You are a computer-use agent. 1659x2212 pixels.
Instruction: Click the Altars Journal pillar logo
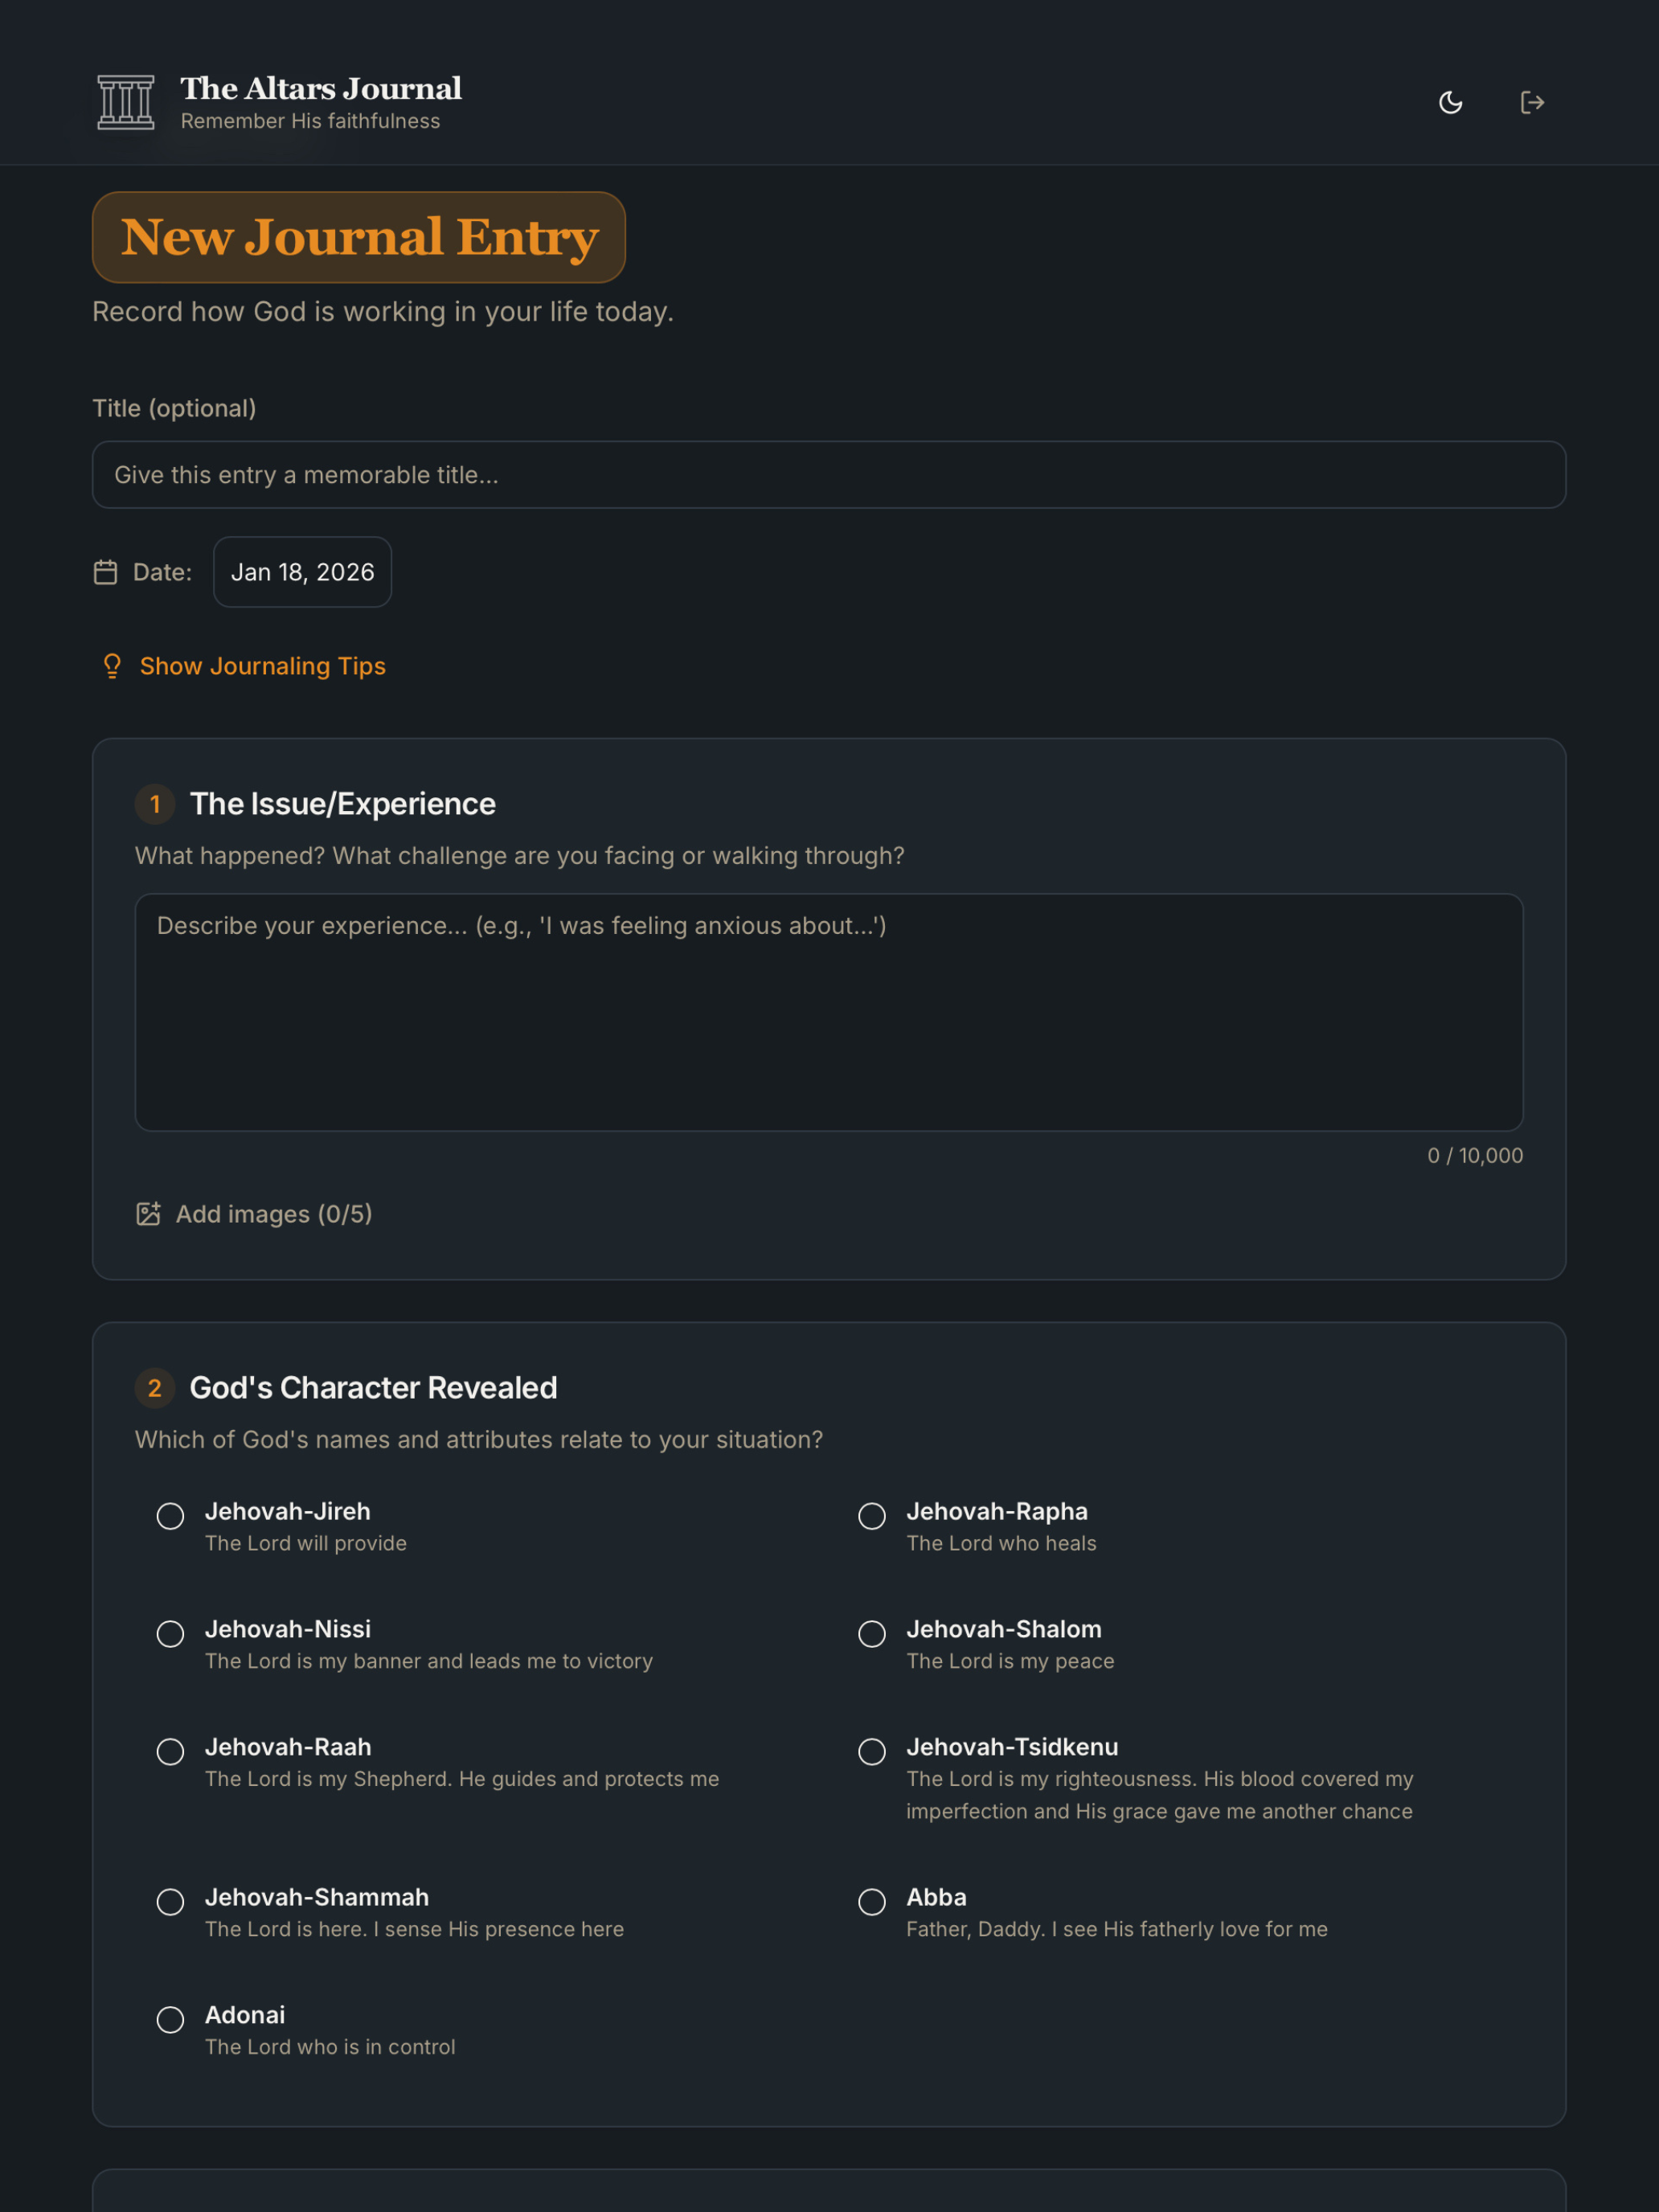coord(126,102)
